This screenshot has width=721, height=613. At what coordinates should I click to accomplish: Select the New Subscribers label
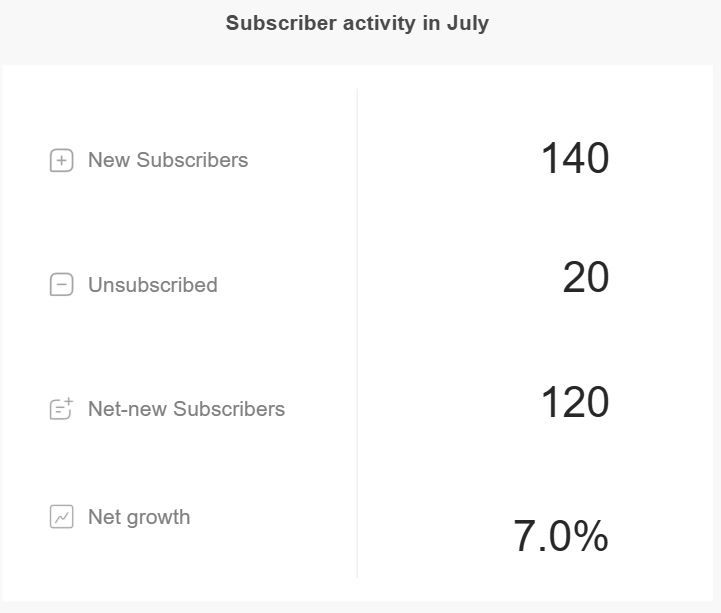pos(168,160)
